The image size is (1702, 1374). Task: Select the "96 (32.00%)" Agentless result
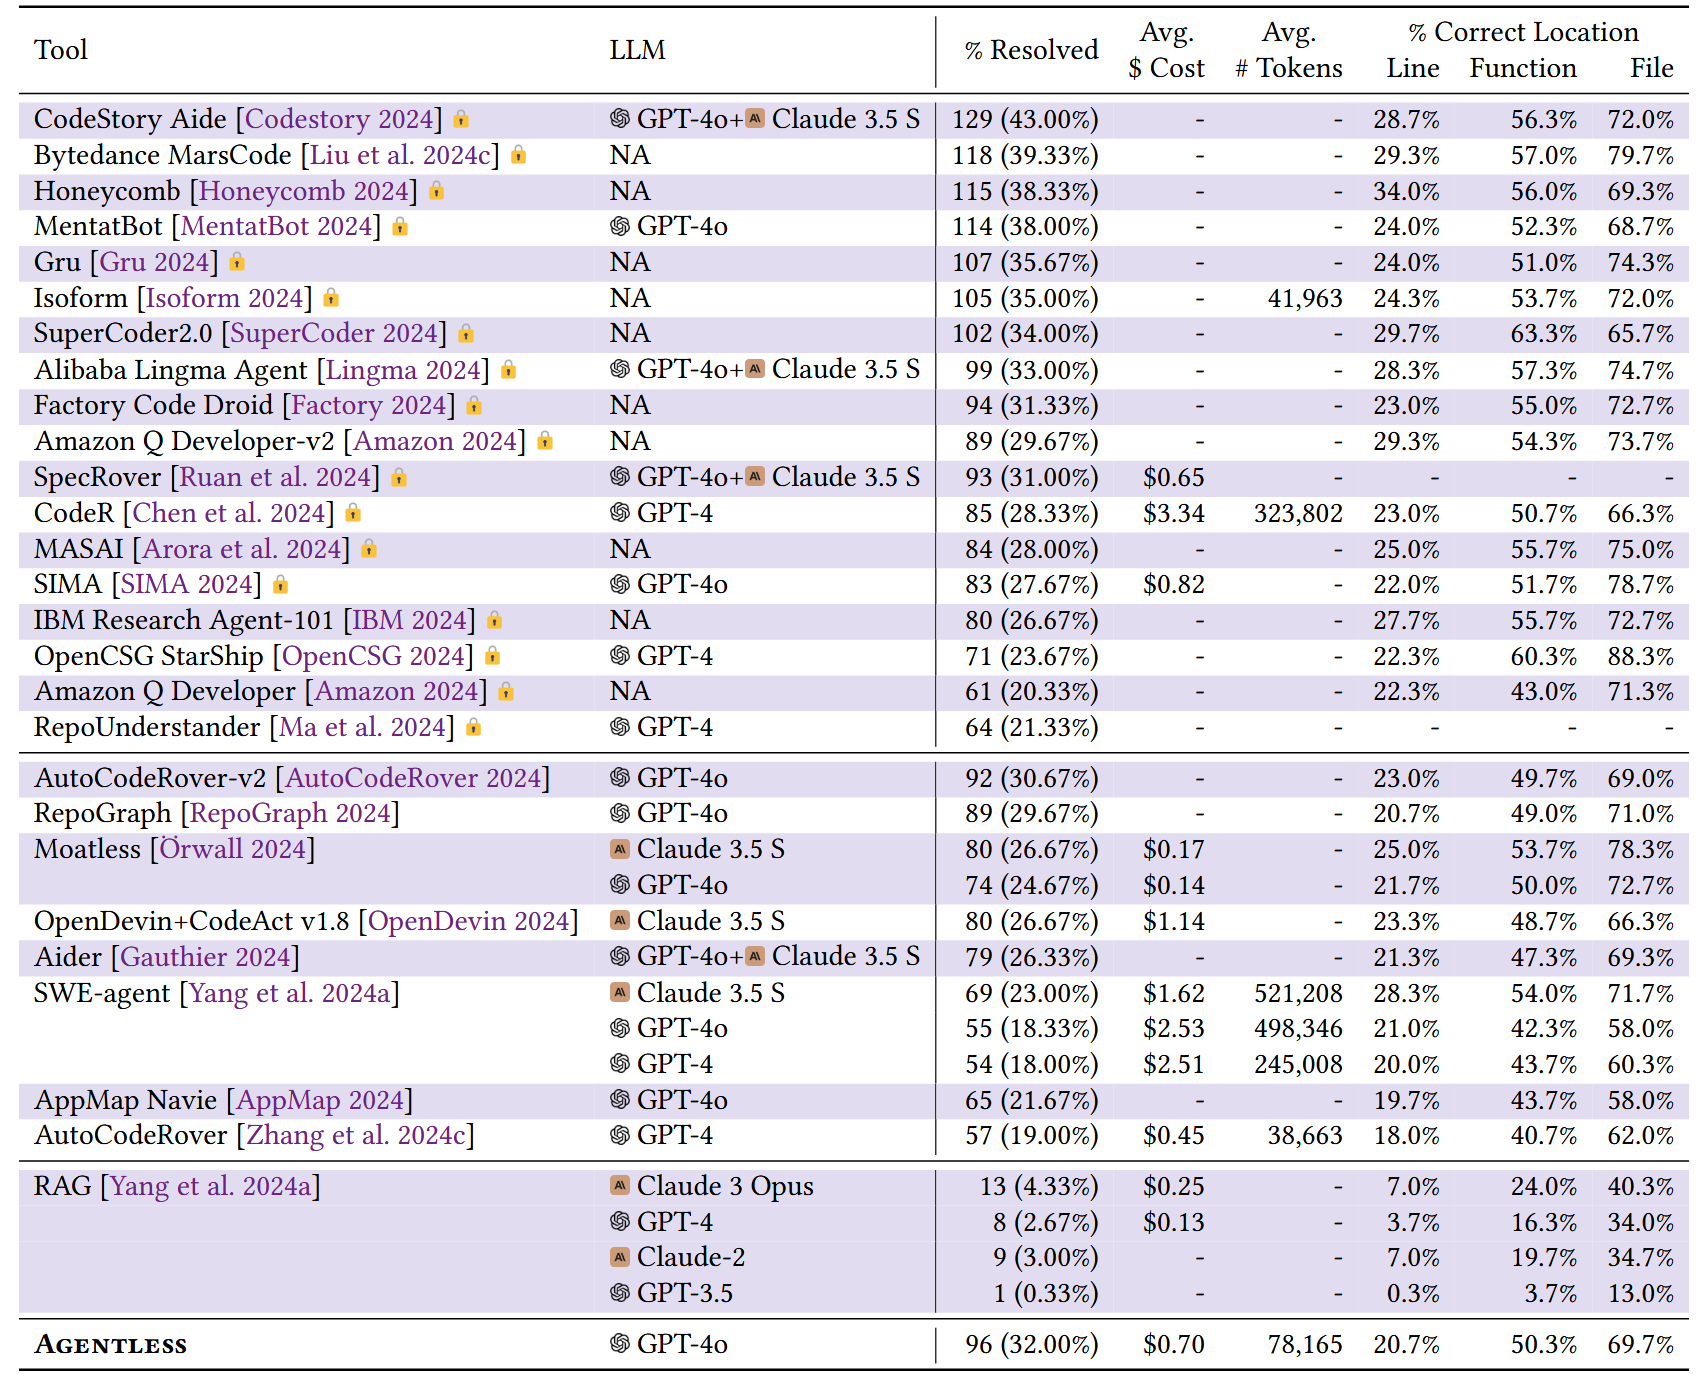[1032, 1344]
